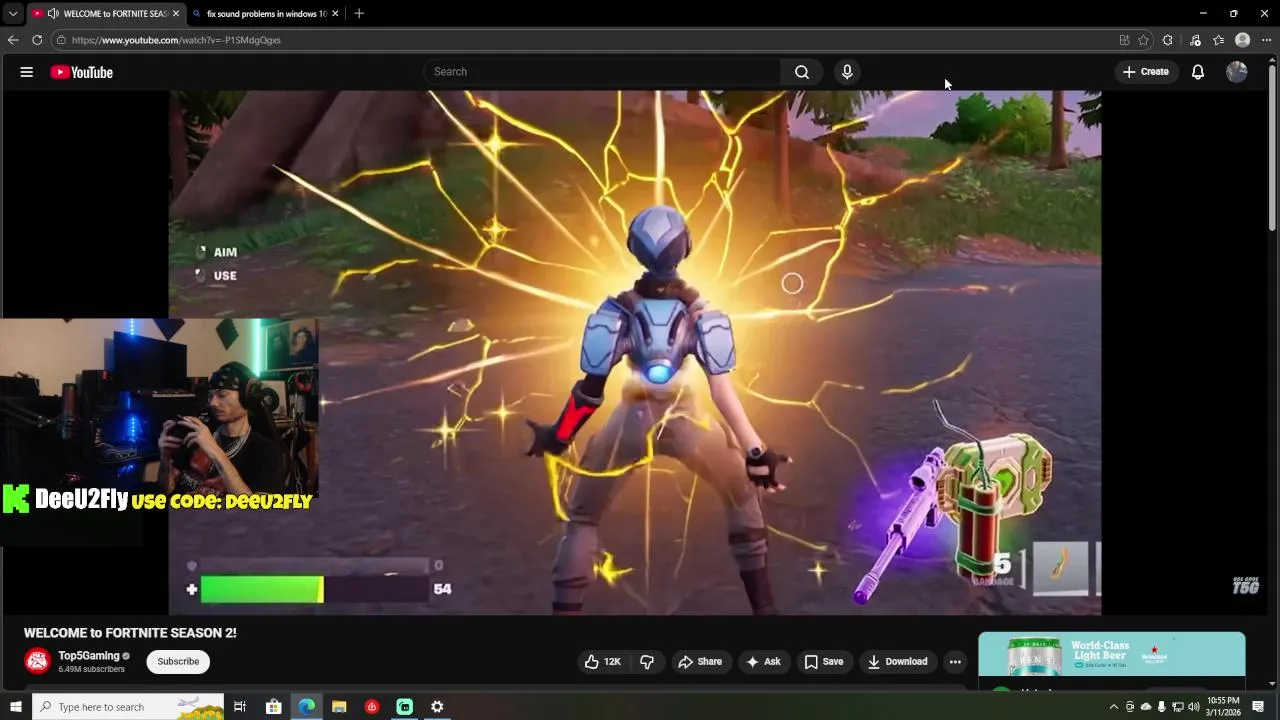Open the red circular taskbar app
The height and width of the screenshot is (720, 1280).
pyautogui.click(x=372, y=707)
